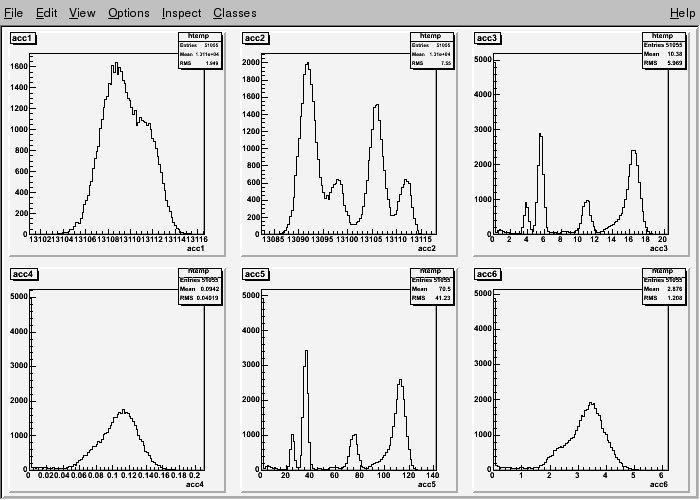
Task: Click the RMS 41.23 value in acc5 stats
Action: [442, 298]
